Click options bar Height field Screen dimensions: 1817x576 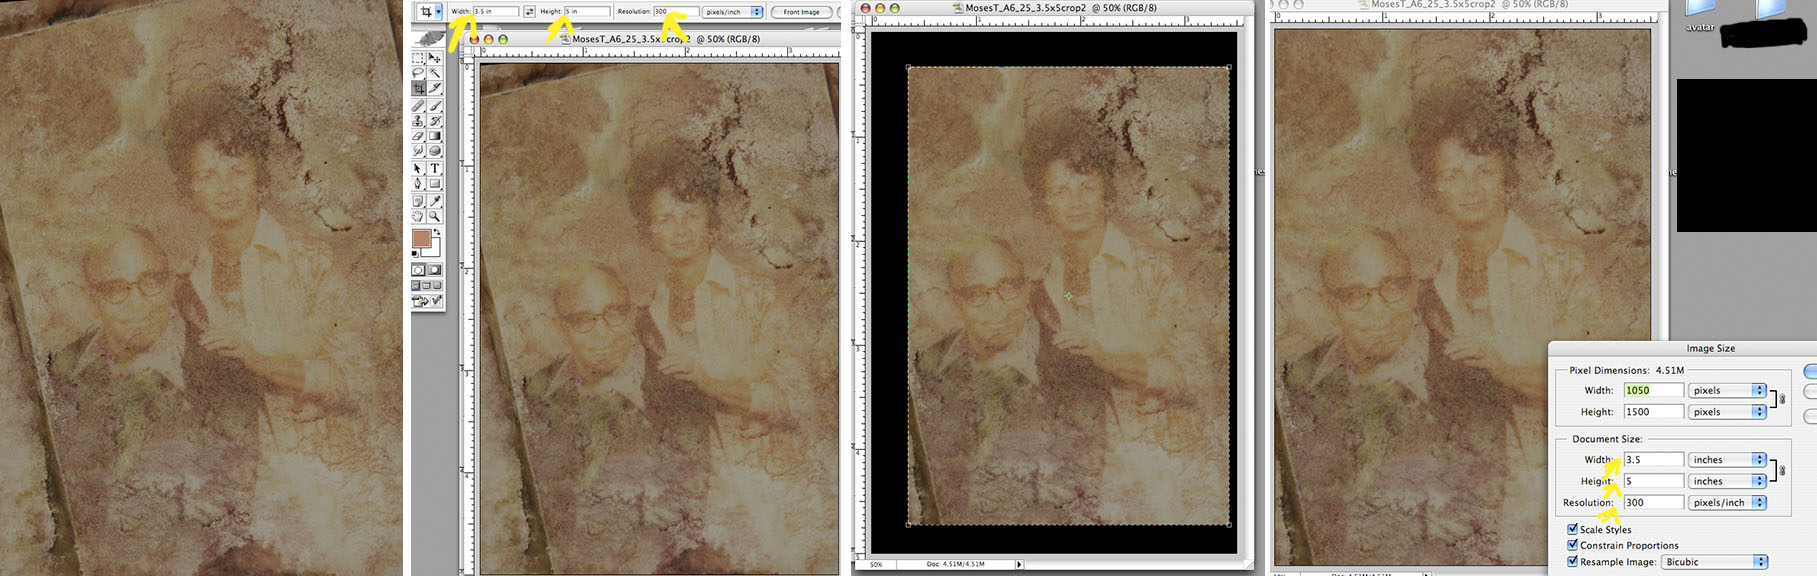point(587,12)
